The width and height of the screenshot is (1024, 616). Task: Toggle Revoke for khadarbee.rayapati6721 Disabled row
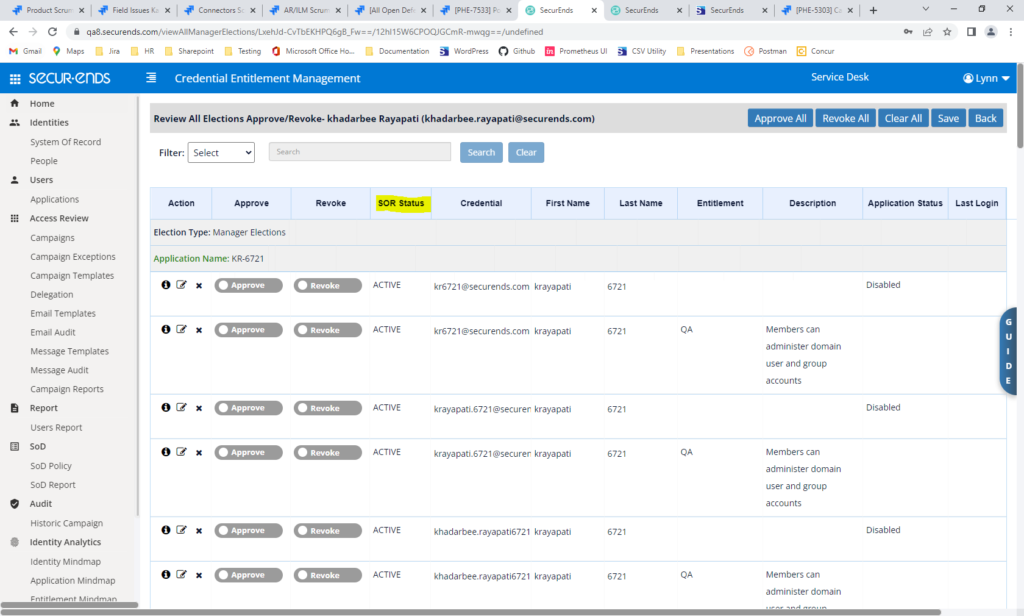point(327,530)
